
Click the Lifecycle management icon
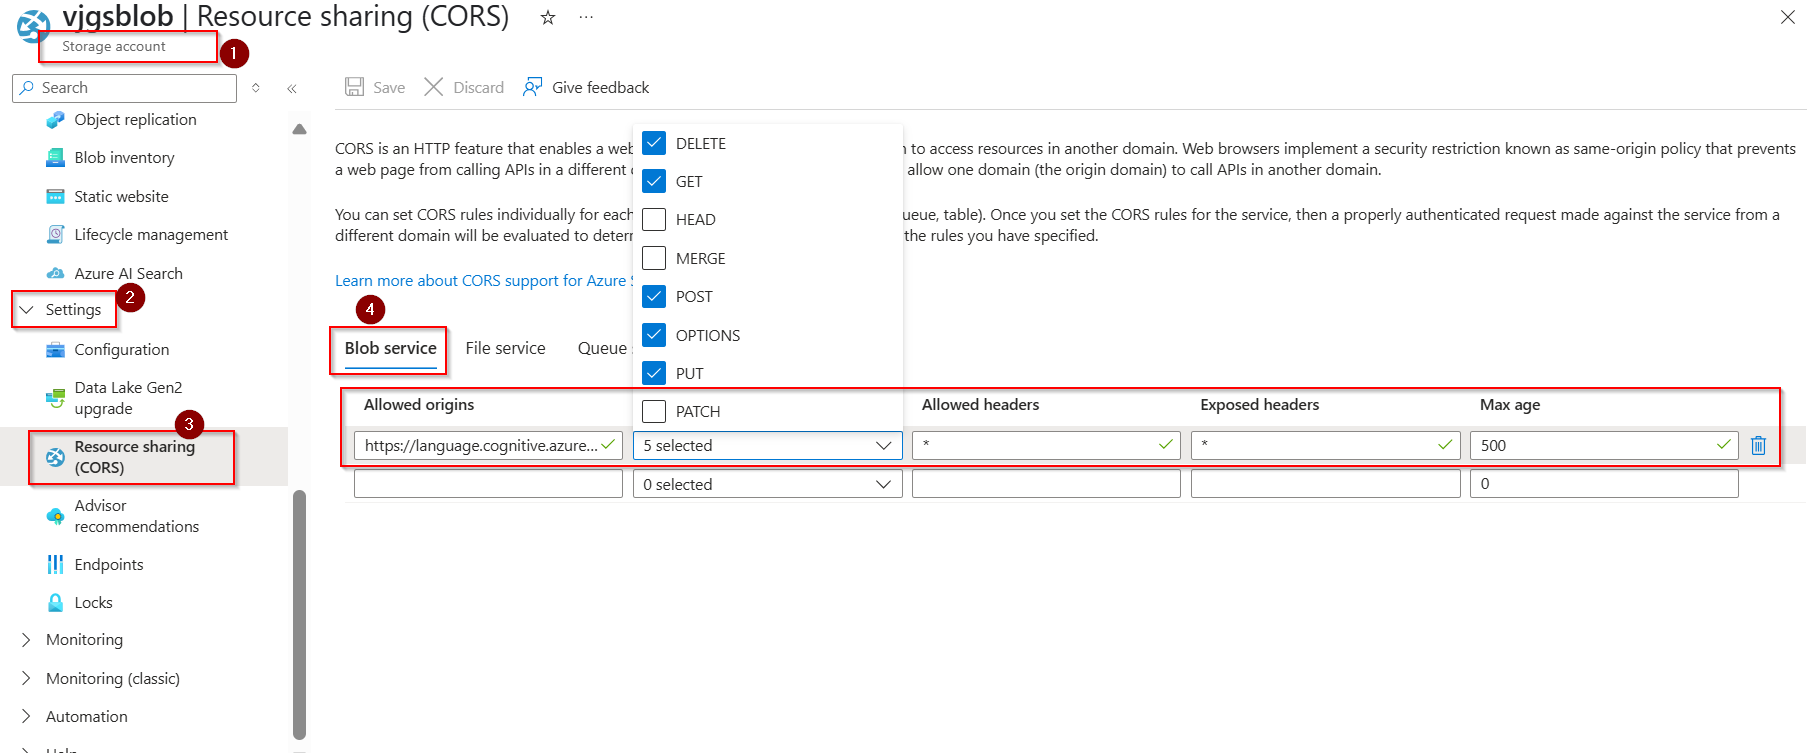pyautogui.click(x=56, y=235)
